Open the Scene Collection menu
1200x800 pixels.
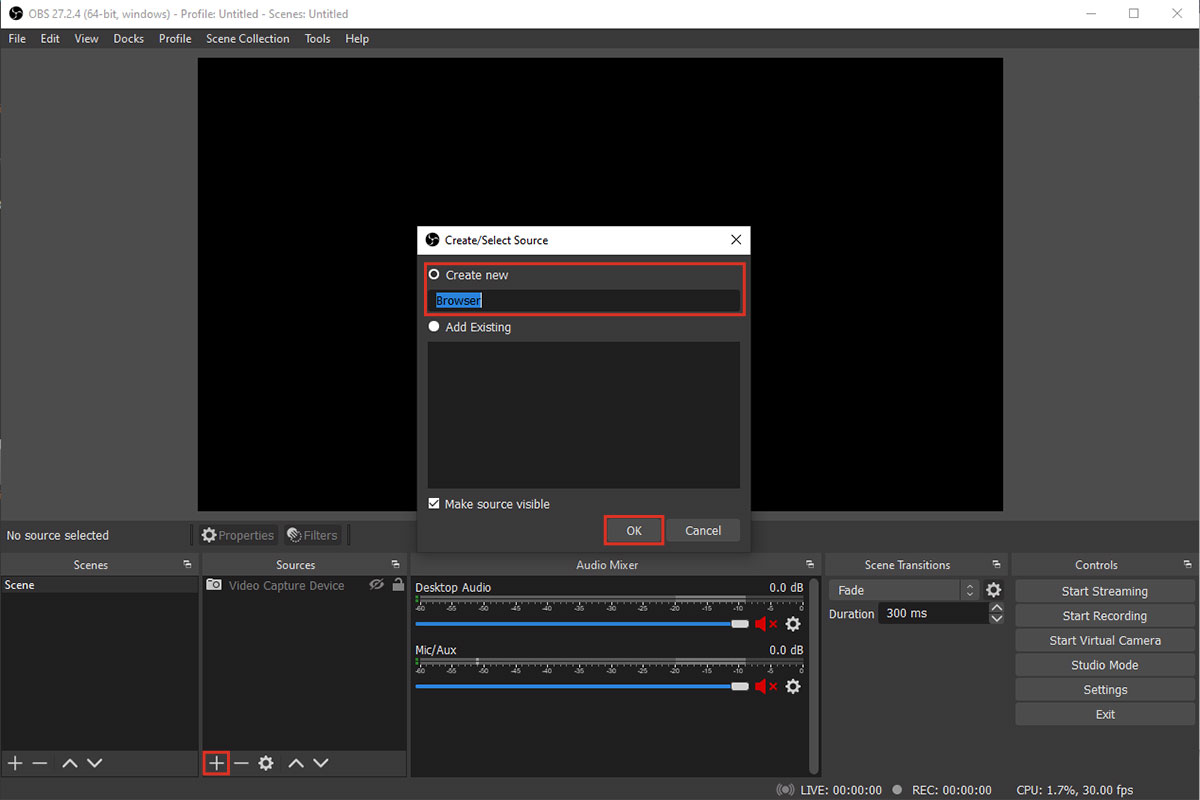248,39
